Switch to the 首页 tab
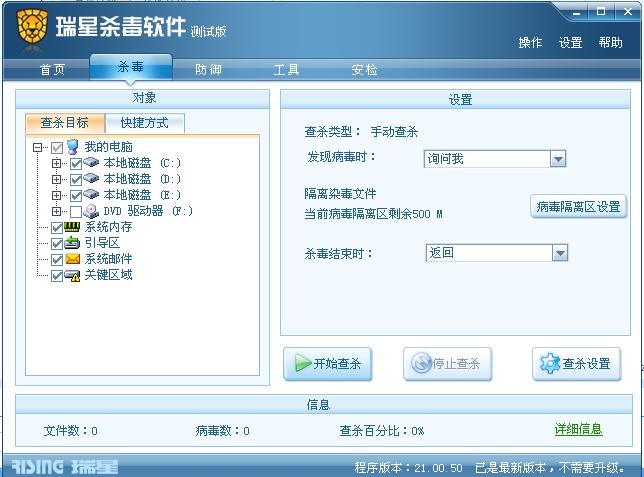 tap(52, 69)
